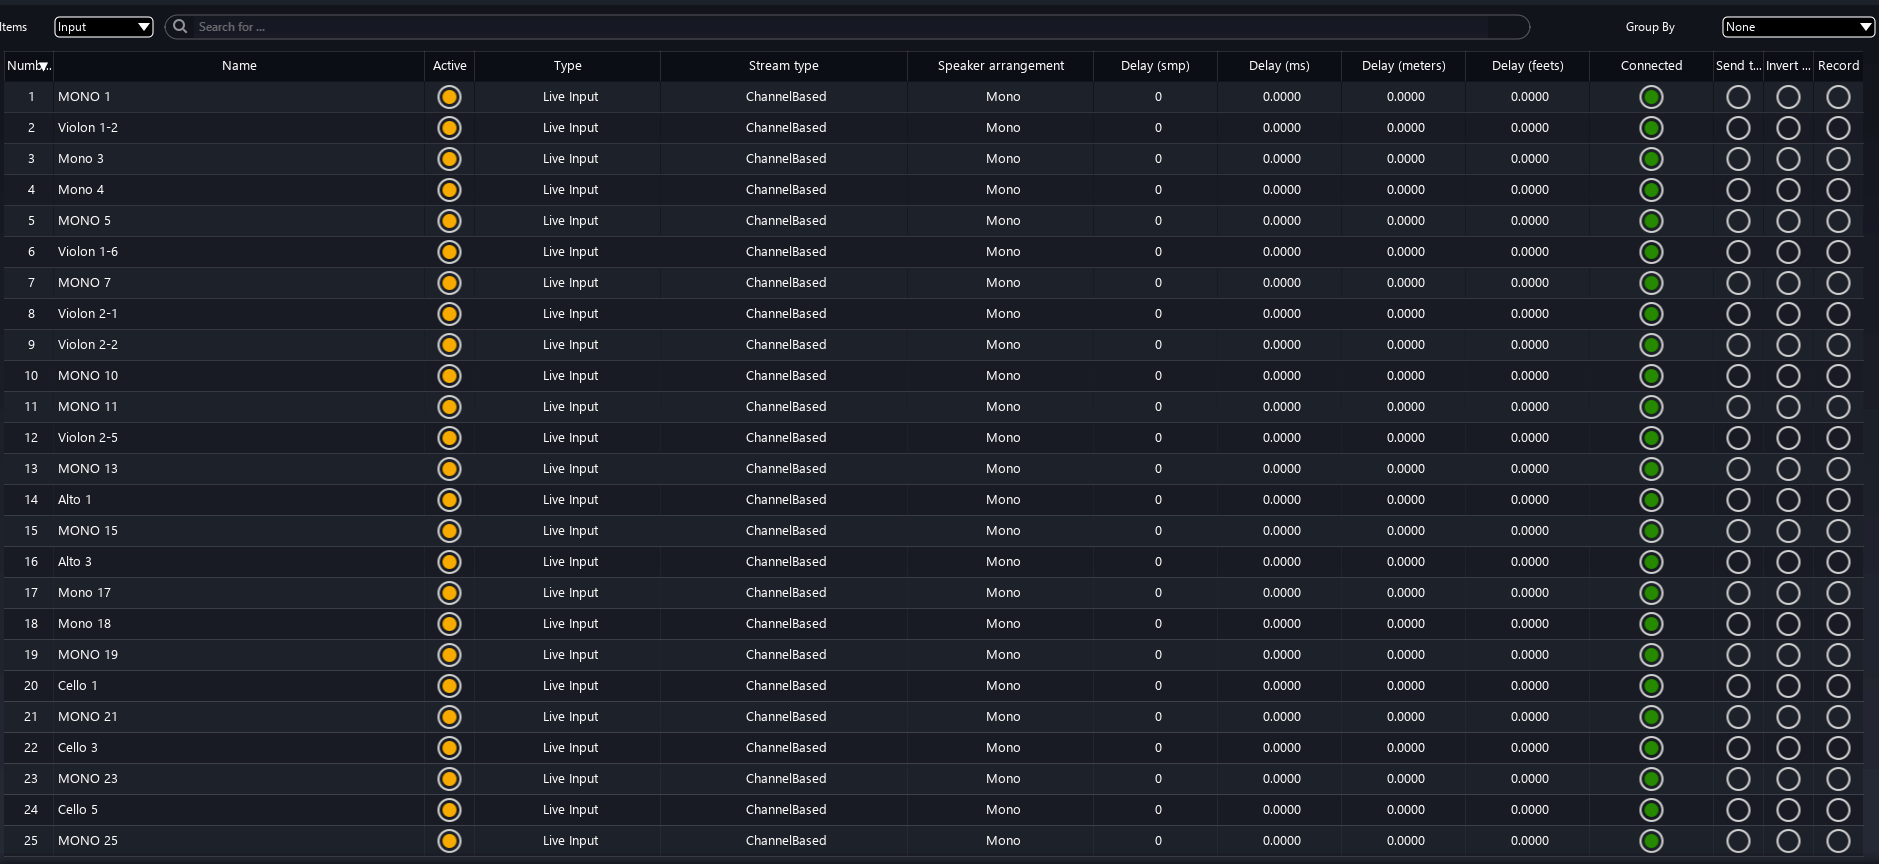The image size is (1879, 864).
Task: Click Connected indicator for Cello 5
Action: point(1651,810)
